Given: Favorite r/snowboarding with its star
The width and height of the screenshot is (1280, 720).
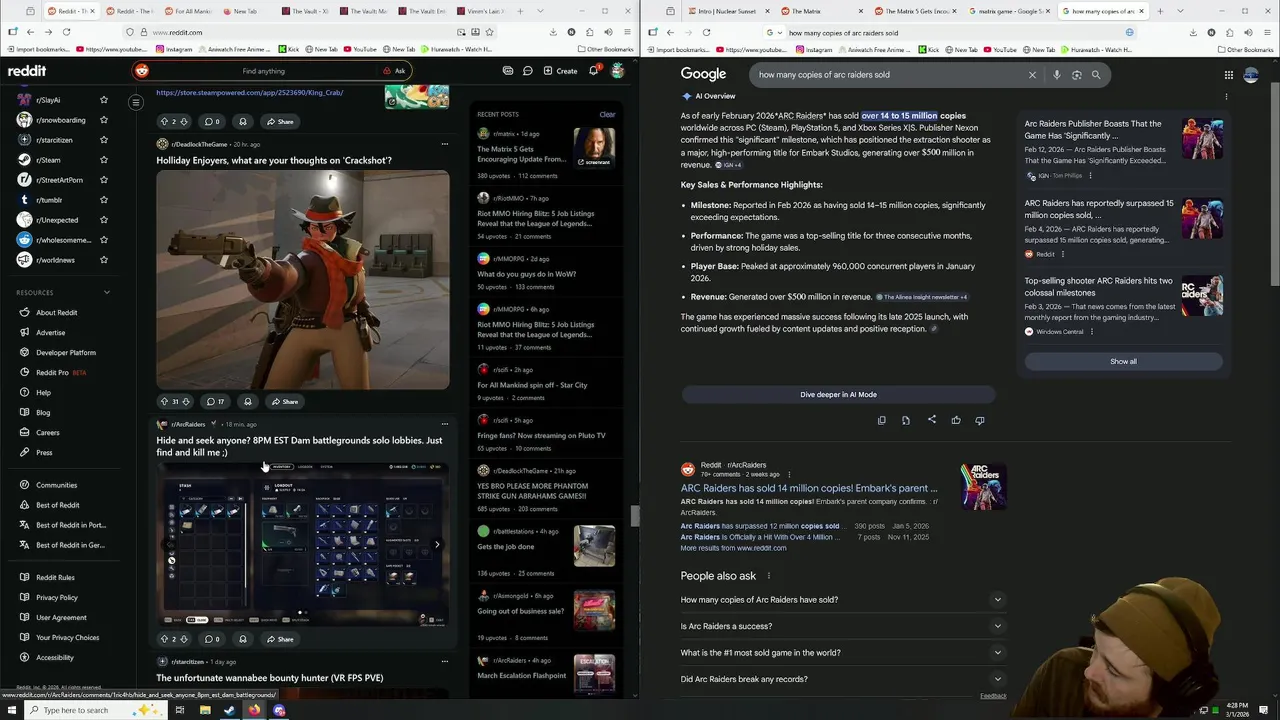Looking at the screenshot, I should pyautogui.click(x=103, y=120).
